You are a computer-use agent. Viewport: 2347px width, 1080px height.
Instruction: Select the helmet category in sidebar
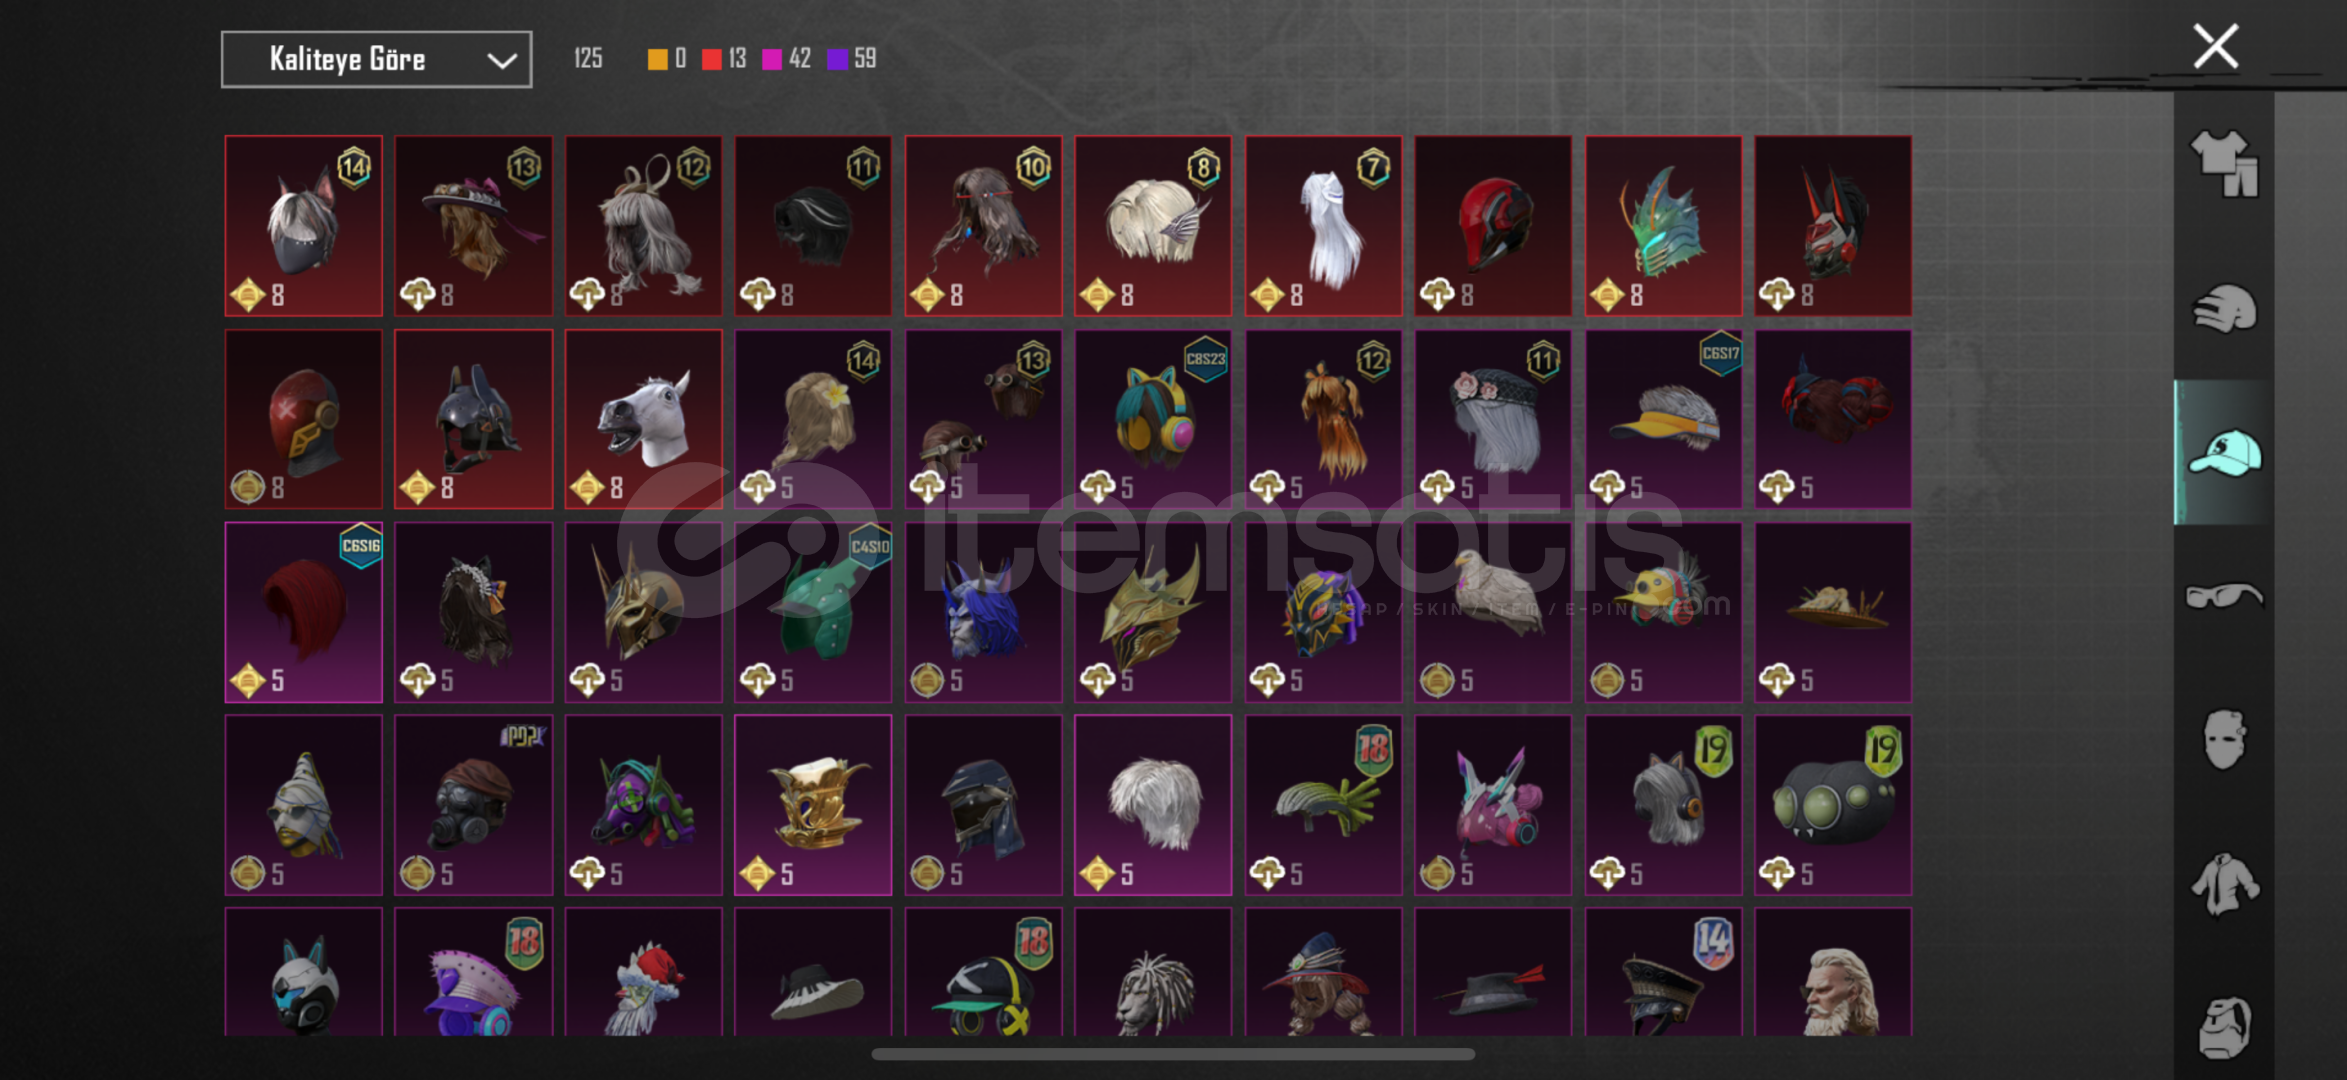(2224, 308)
